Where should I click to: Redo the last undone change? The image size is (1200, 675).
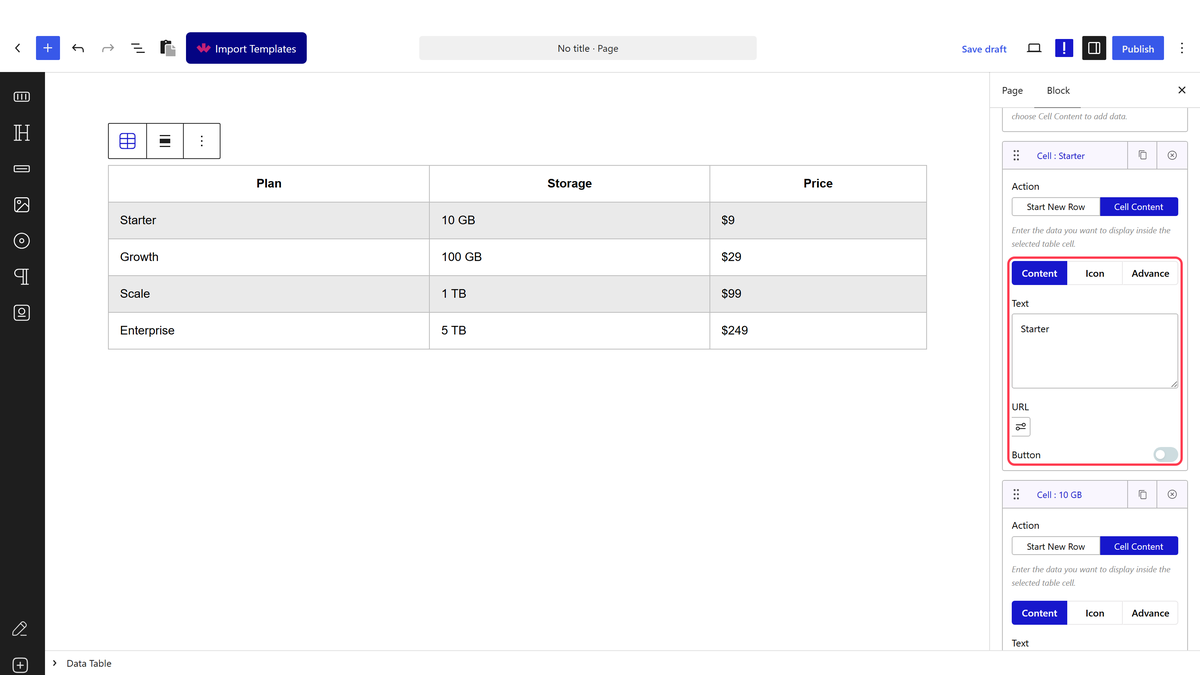click(x=108, y=48)
